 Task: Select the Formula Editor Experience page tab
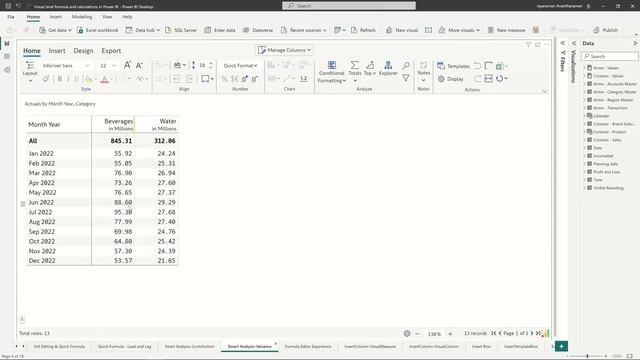(308, 346)
